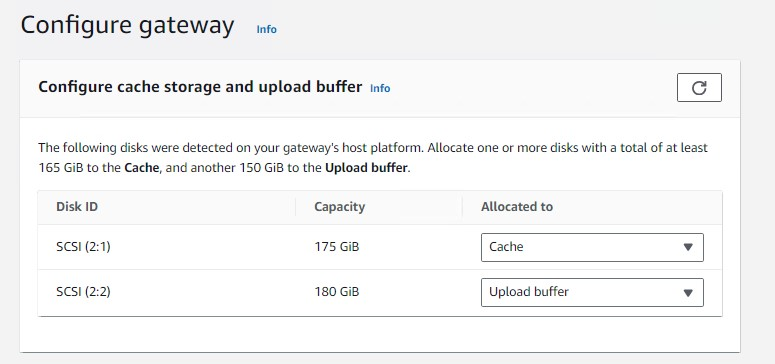Viewport: 775px width, 364px height.
Task: Select the Capacity column header
Action: point(340,206)
